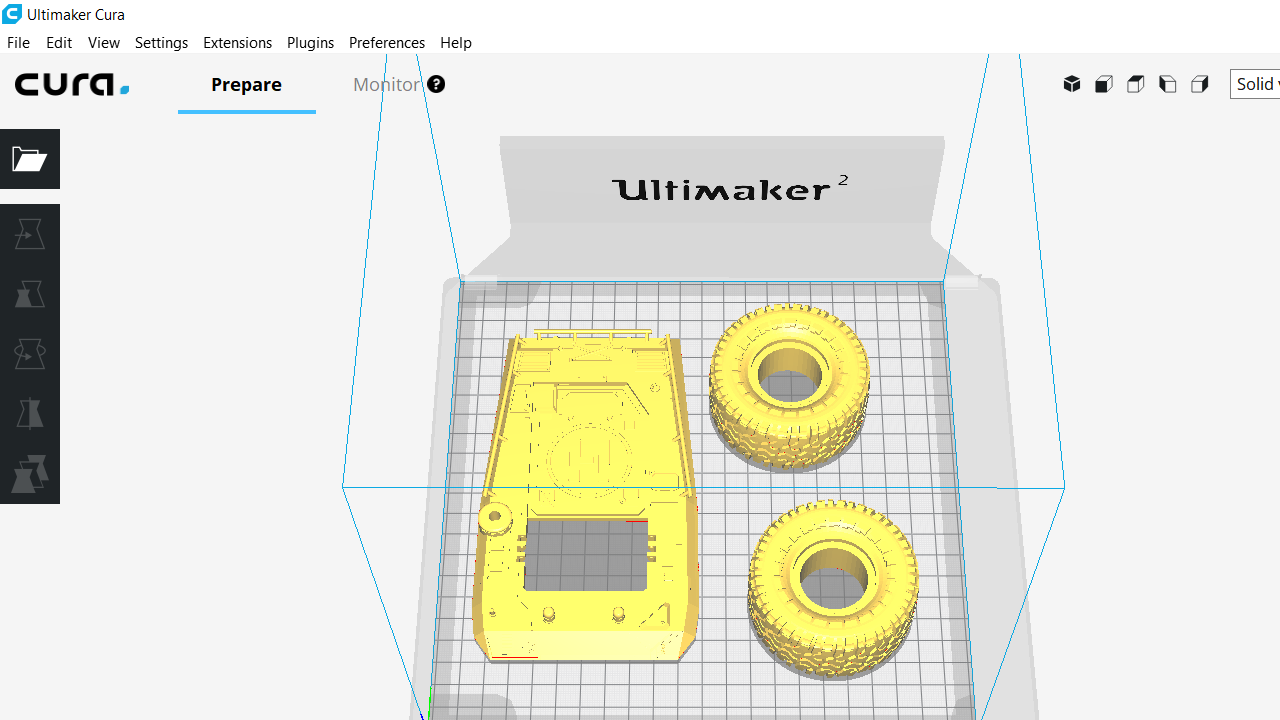Select the Scale tool in sidebar
Image resolution: width=1280 pixels, height=720 pixels.
[30, 294]
